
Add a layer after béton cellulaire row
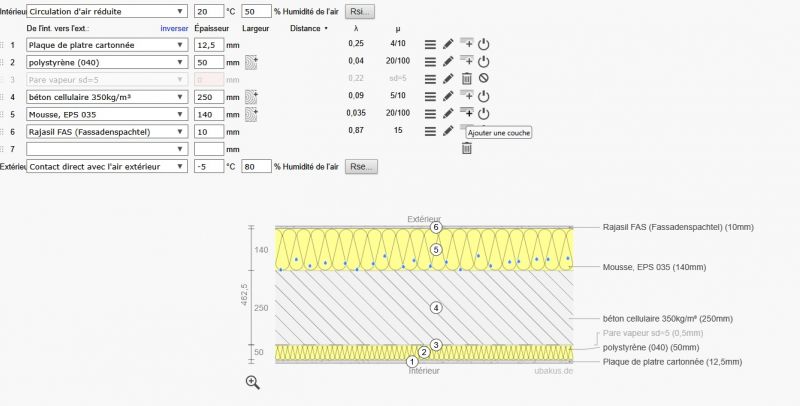coord(466,96)
